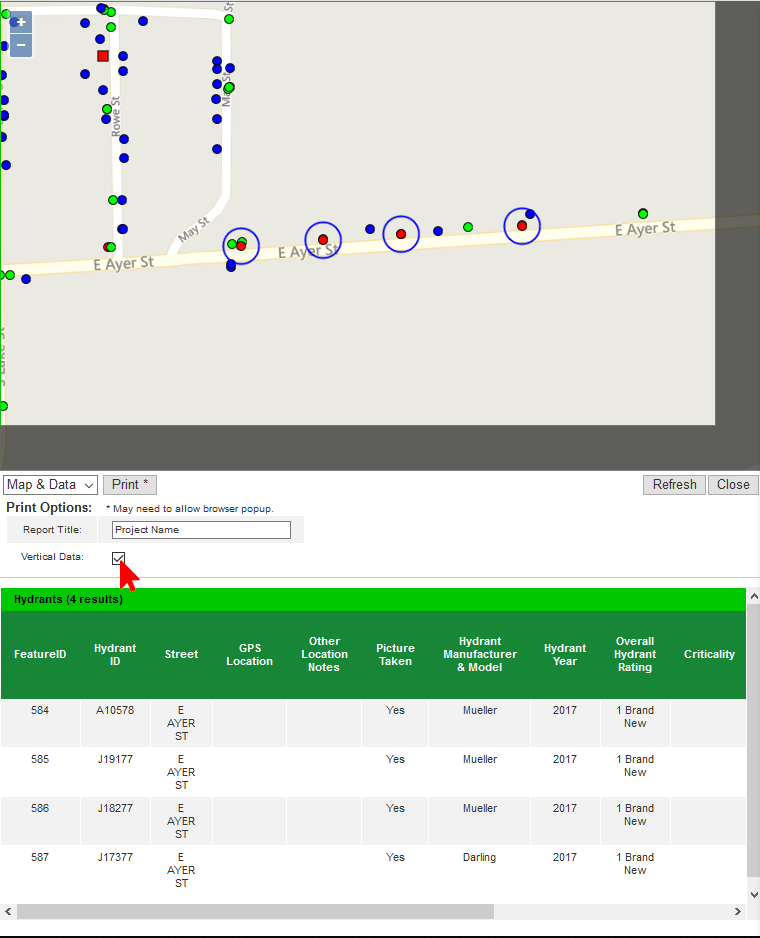Toggle the Vertical Data checkbox
760x938 pixels.
119,557
